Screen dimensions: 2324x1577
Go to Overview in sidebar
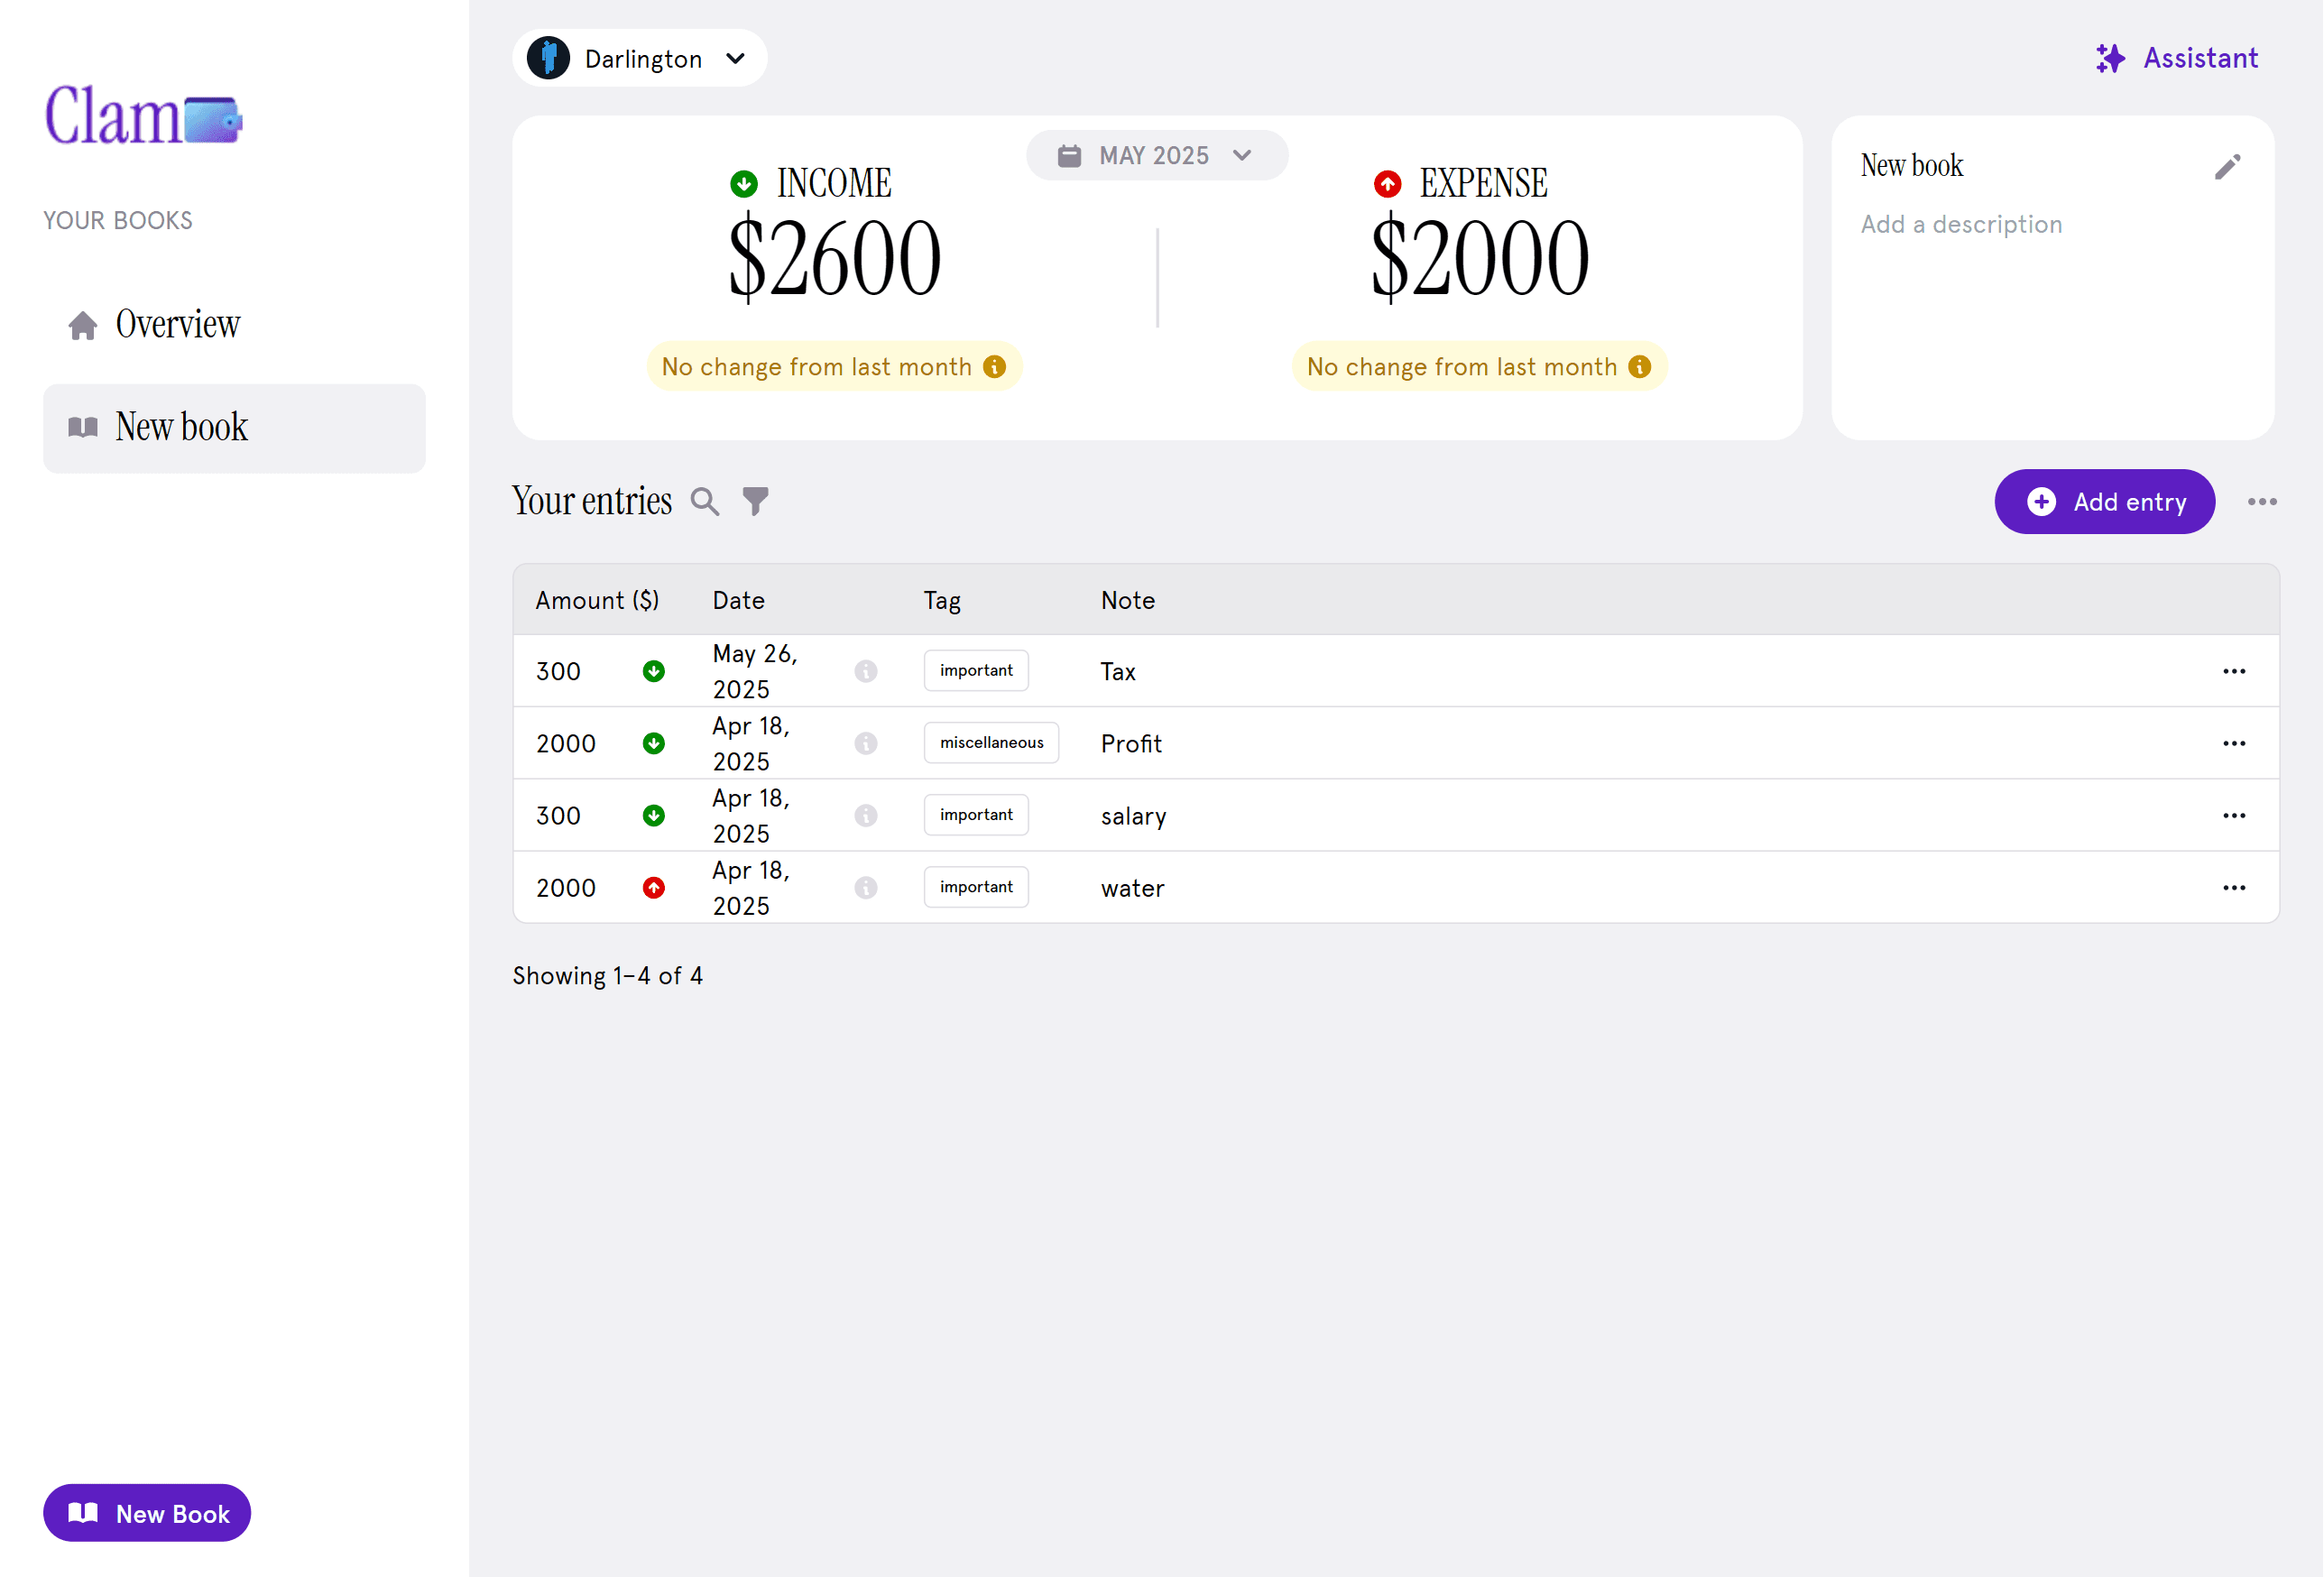pos(177,325)
